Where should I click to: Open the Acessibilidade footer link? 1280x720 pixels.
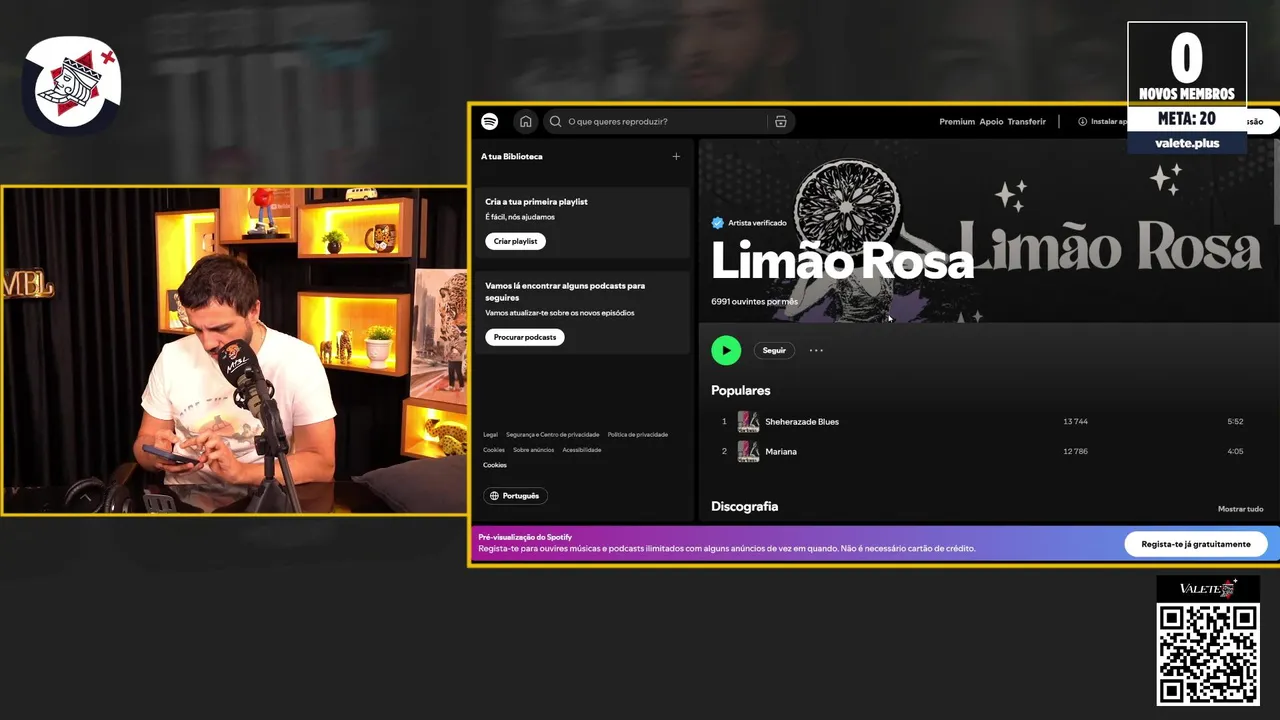582,450
